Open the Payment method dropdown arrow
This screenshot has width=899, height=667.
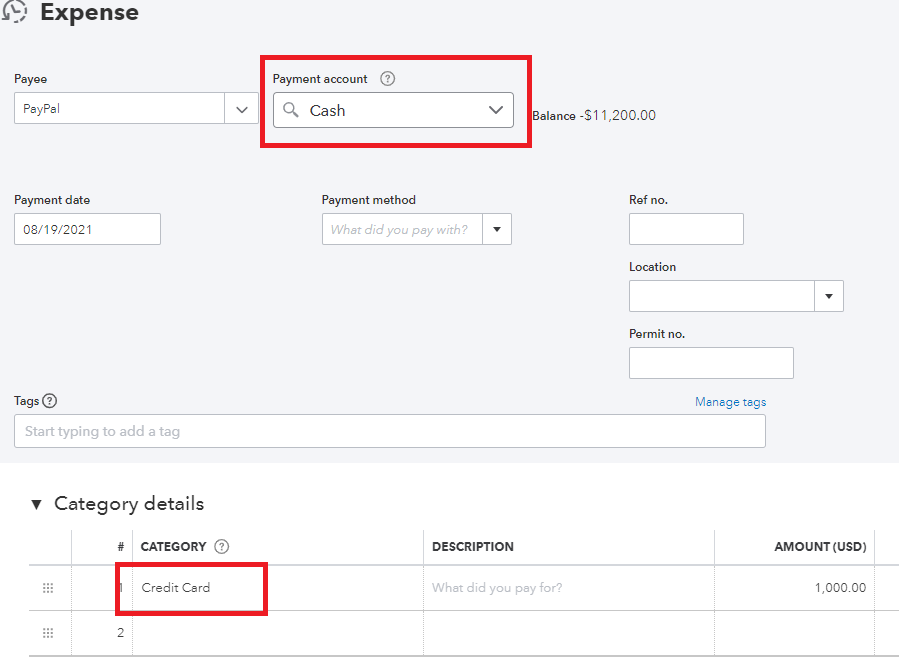click(x=497, y=230)
